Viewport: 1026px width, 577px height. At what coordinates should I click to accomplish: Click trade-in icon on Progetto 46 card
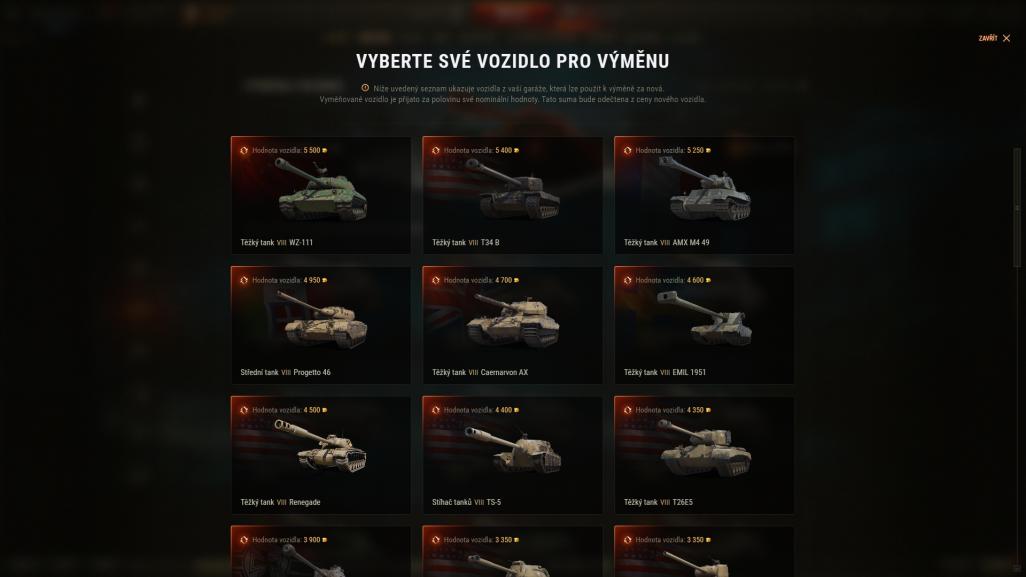pos(243,280)
